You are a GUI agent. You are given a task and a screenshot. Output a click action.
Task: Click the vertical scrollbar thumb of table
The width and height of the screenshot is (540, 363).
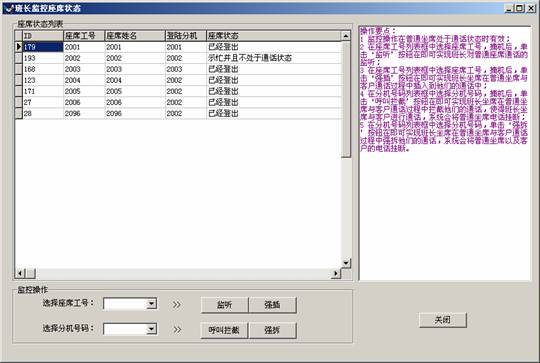pyautogui.click(x=346, y=99)
